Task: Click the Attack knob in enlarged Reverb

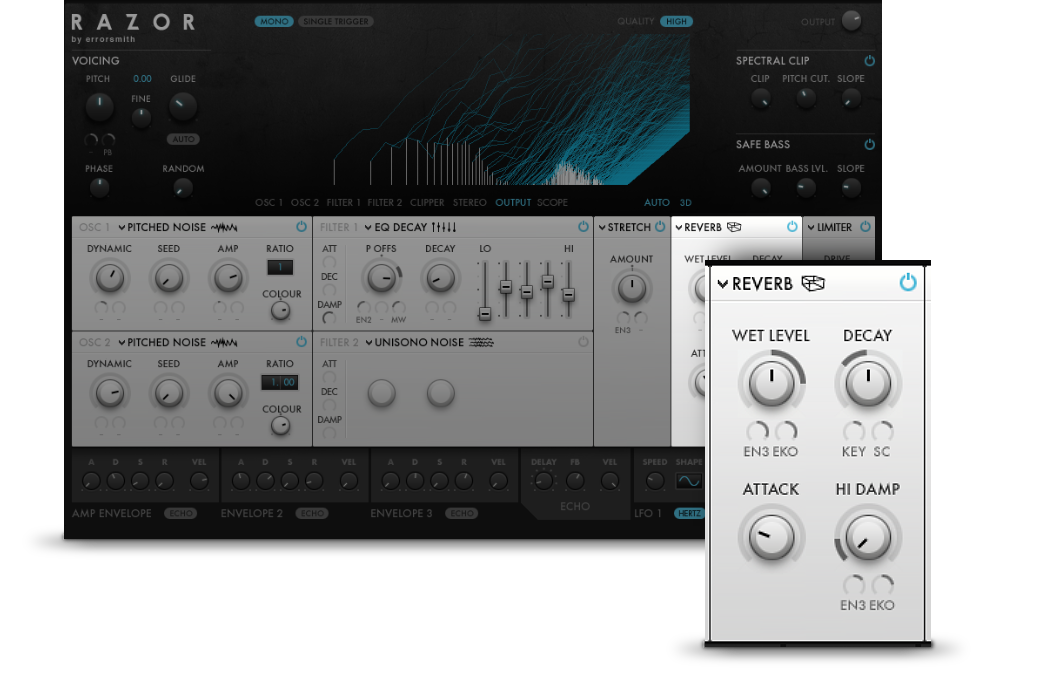Action: (x=771, y=537)
